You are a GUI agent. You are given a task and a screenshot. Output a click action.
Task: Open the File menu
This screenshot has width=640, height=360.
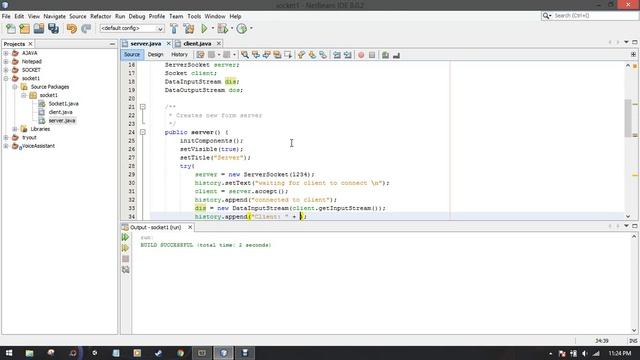pyautogui.click(x=6, y=16)
